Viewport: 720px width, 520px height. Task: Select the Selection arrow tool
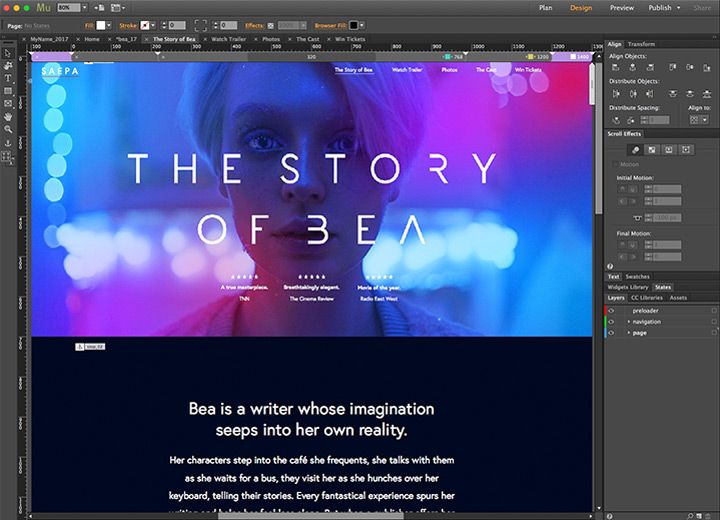(x=8, y=53)
